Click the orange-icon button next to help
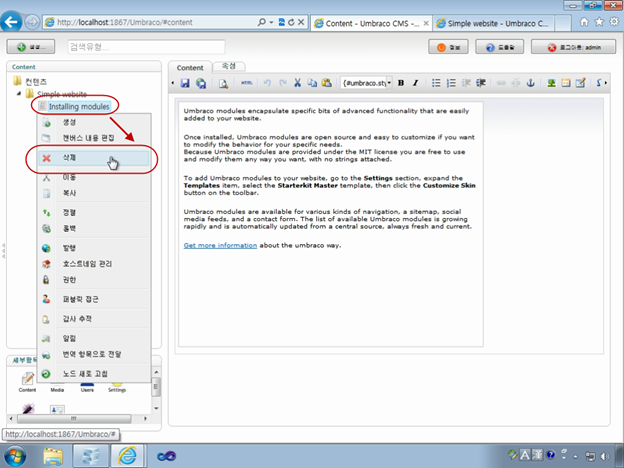Screen dimensions: 624x468 click(448, 47)
